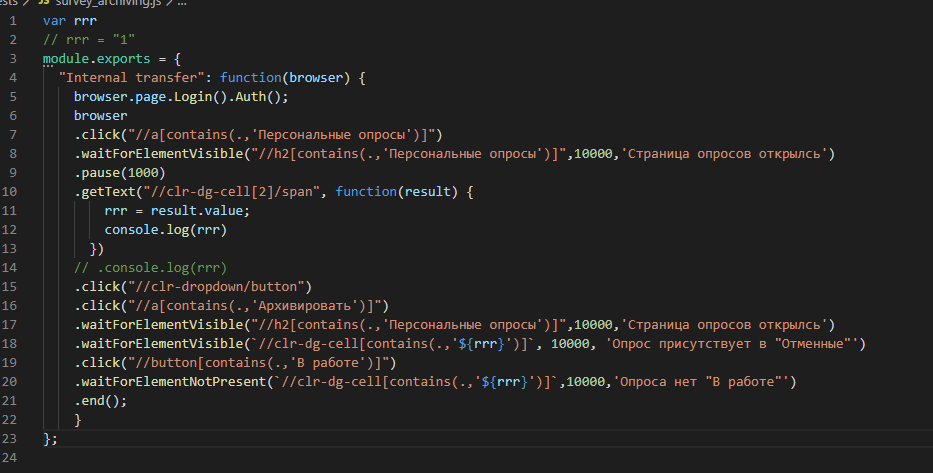Screen dimensions: 933x473
Task: Expand the breadcrumb ellipsis symbol item
Action: click(x=181, y=3)
